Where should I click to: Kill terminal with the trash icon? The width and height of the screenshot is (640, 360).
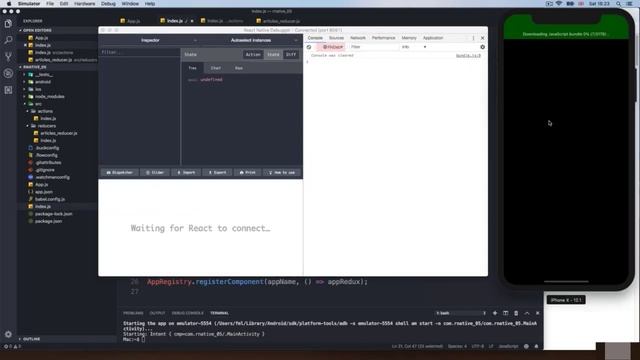[516, 313]
